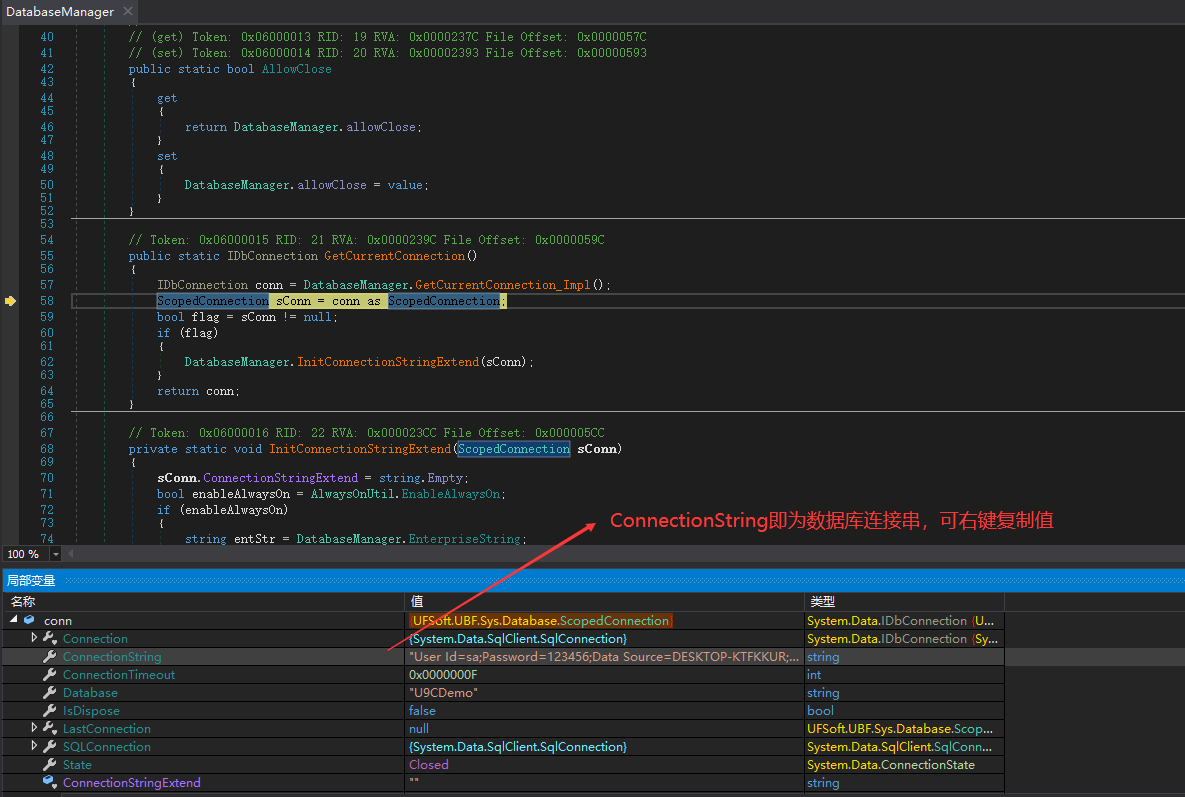The width and height of the screenshot is (1185, 797).
Task: Click the wrench icon beside Database property
Action: [x=49, y=693]
